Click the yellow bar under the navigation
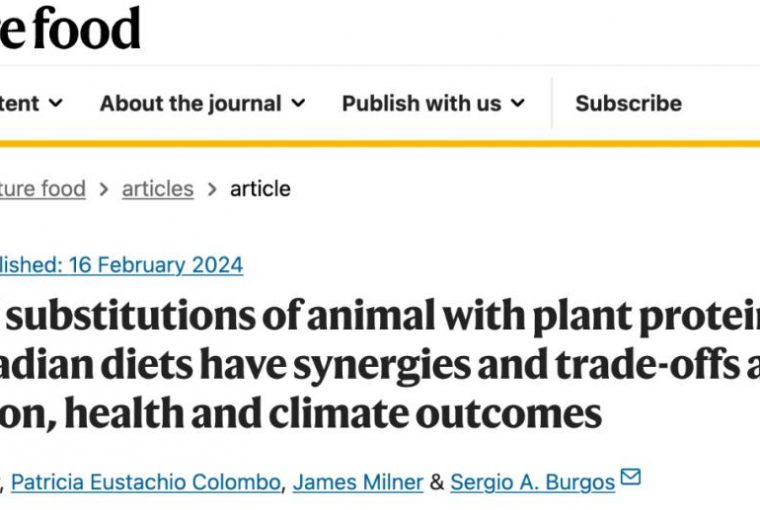This screenshot has width=760, height=510. 380,143
